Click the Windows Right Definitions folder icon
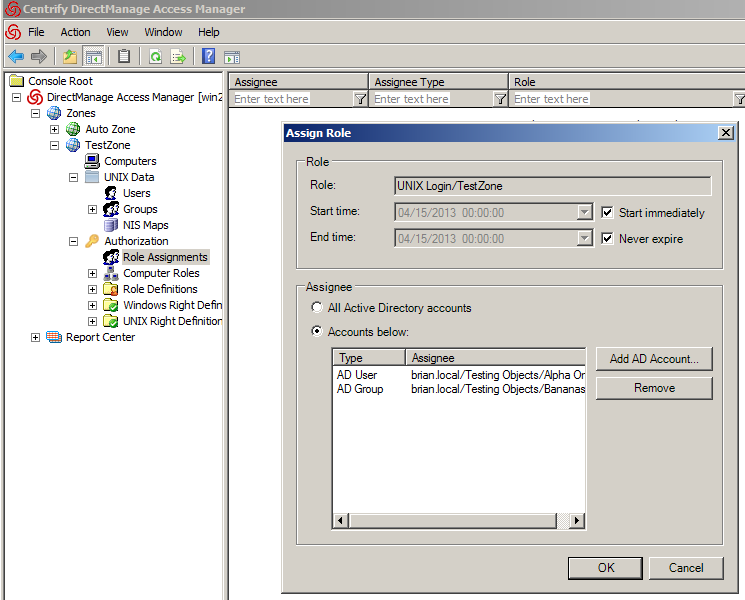Image resolution: width=745 pixels, height=600 pixels. tap(111, 305)
